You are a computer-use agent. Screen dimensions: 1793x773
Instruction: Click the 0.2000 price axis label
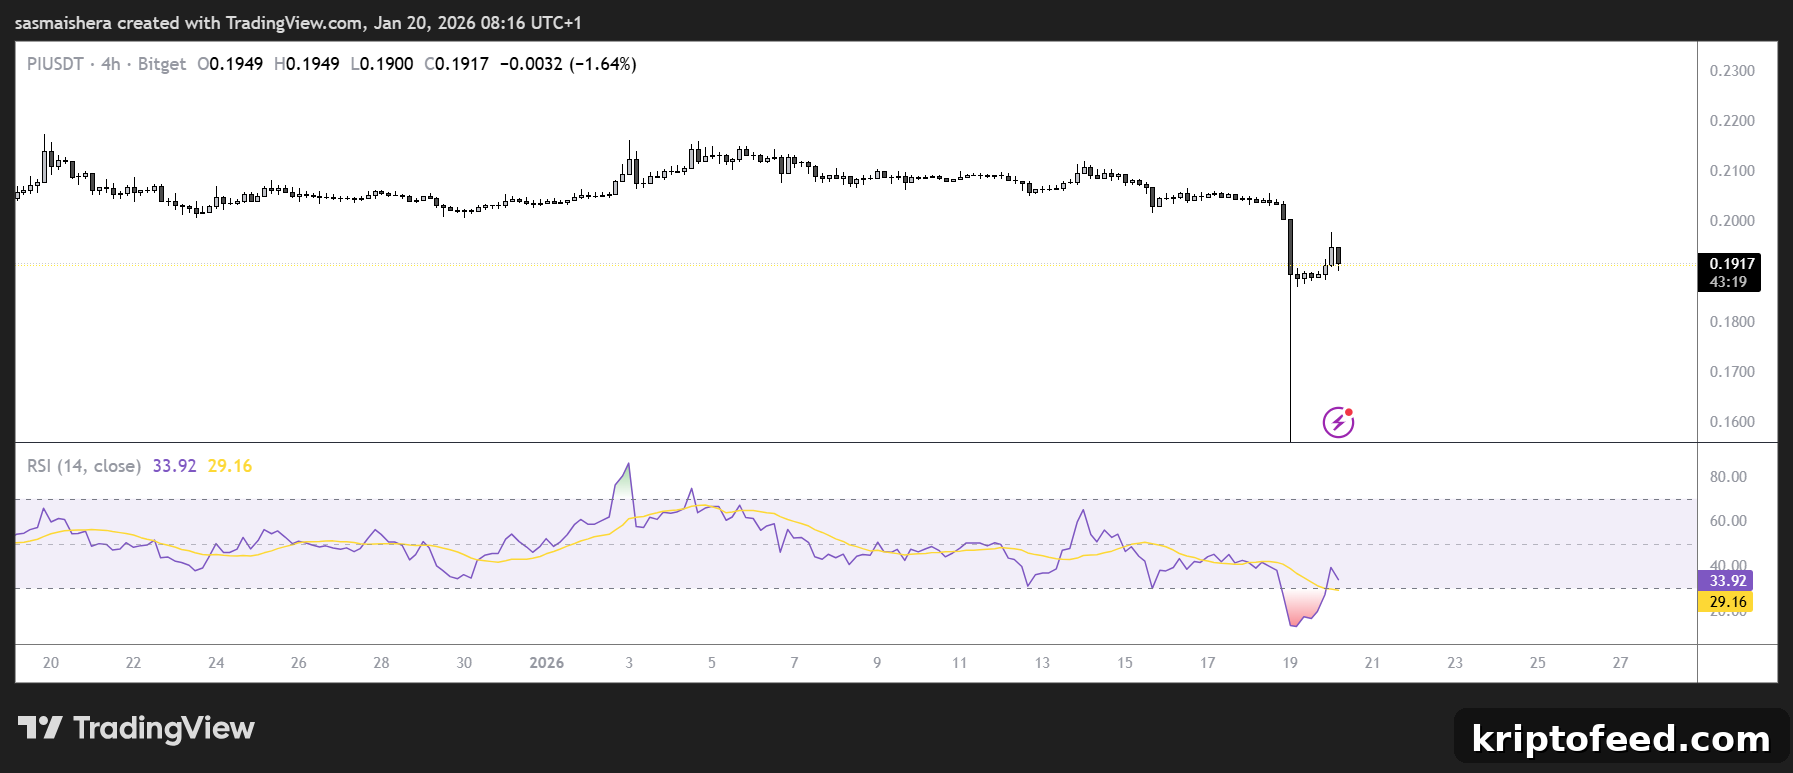click(x=1732, y=221)
